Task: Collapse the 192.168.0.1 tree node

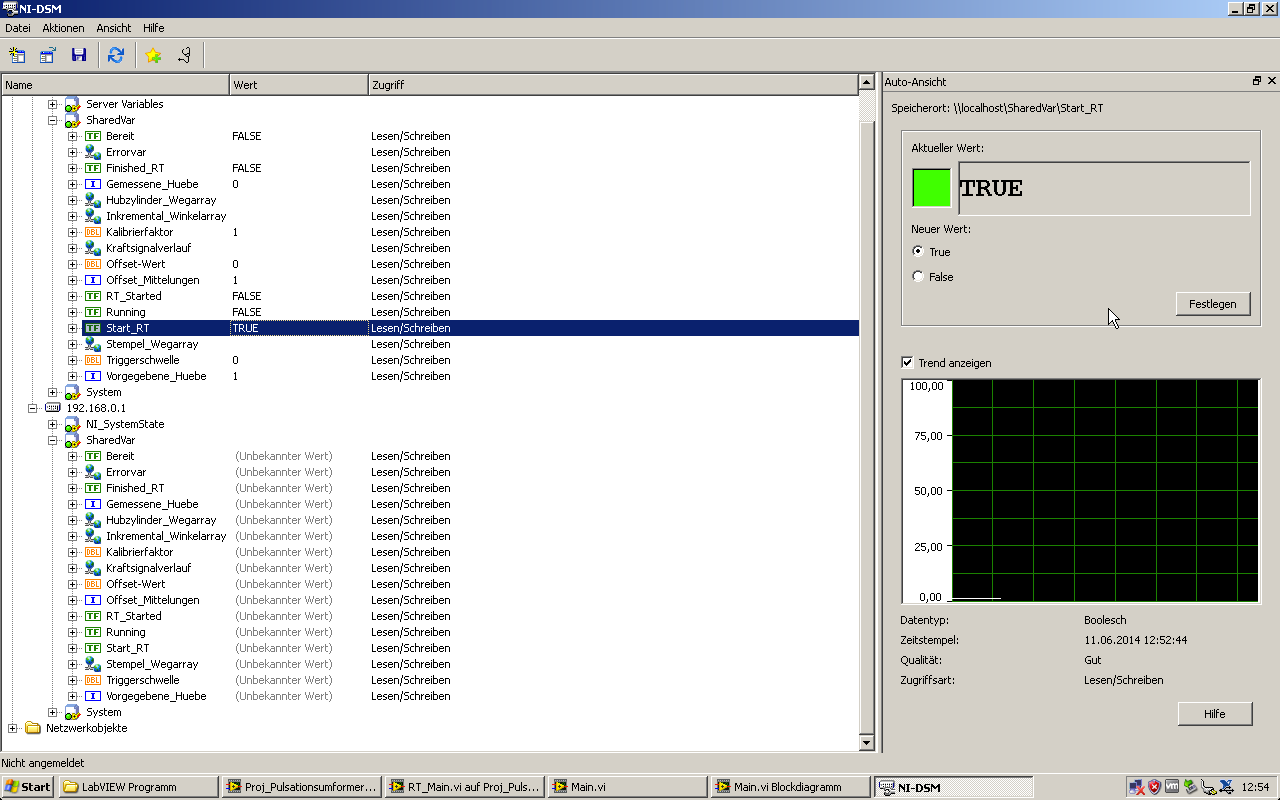Action: (33, 408)
